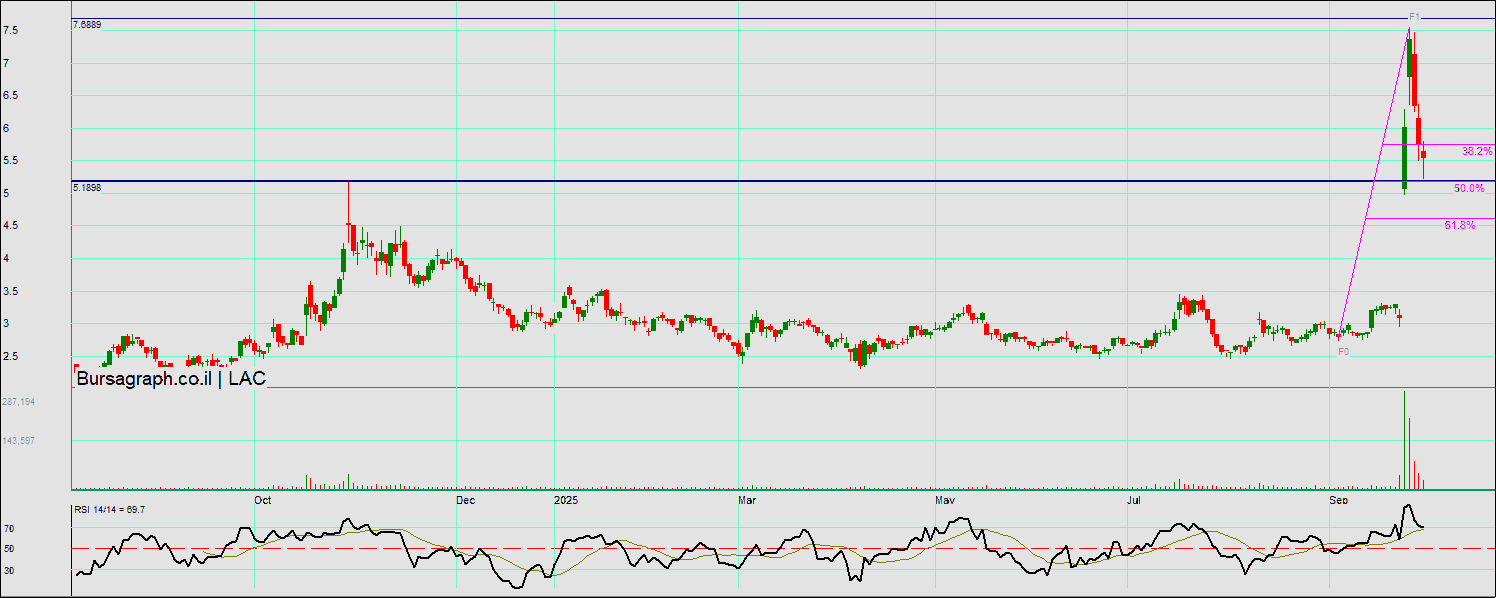
Task: Click the Bursagraph.co.il | LAC watermark
Action: point(171,378)
